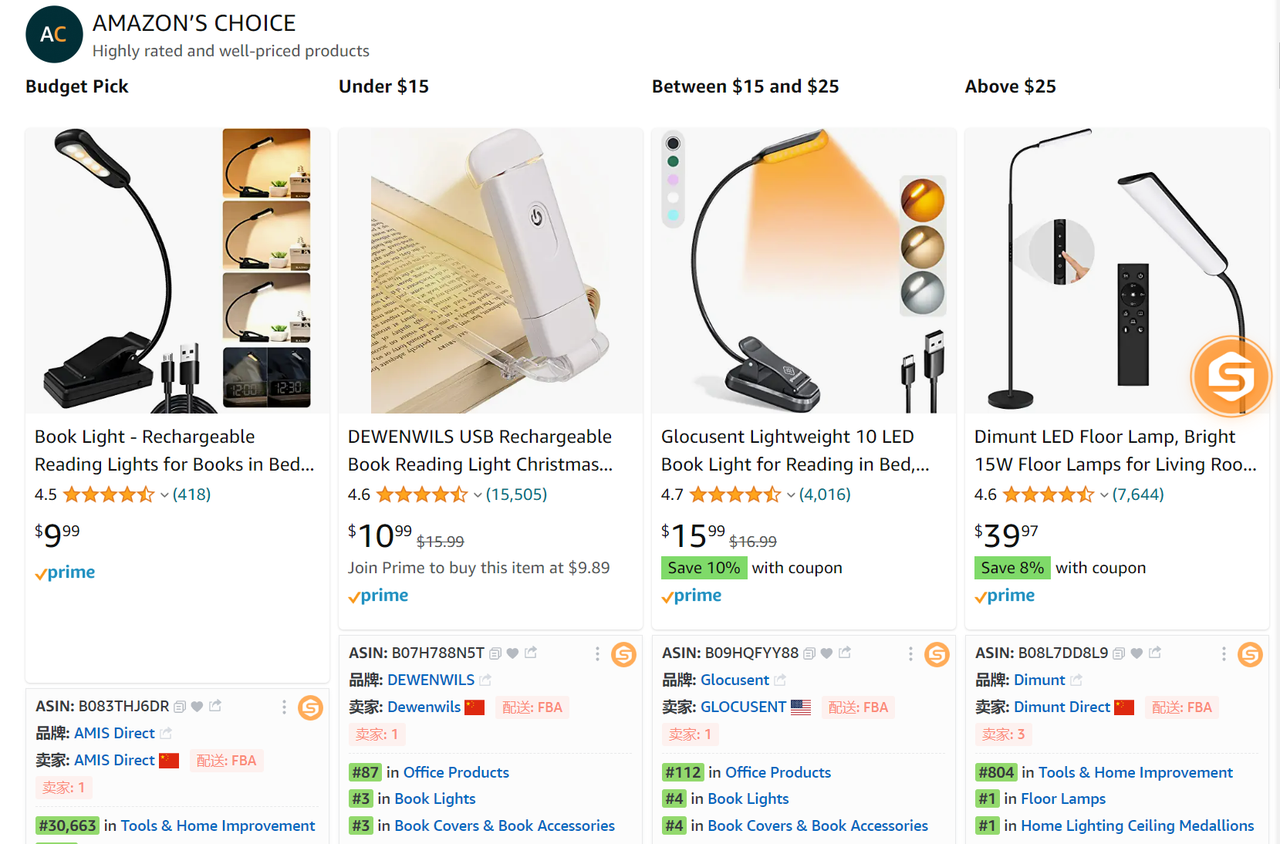
Task: Click share icon beside ASIN B09HQFYY88
Action: (x=845, y=653)
